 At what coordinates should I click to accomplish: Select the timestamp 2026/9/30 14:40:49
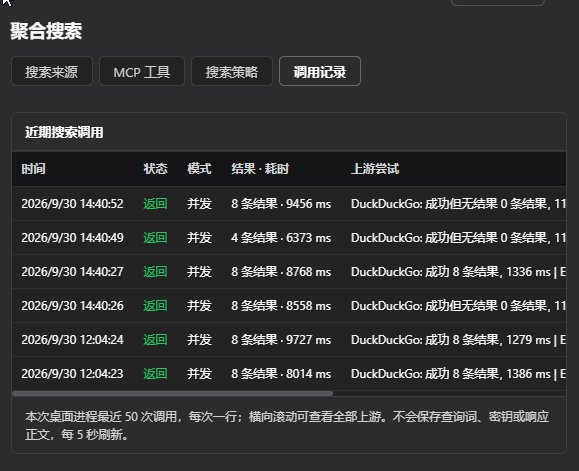tap(72, 238)
